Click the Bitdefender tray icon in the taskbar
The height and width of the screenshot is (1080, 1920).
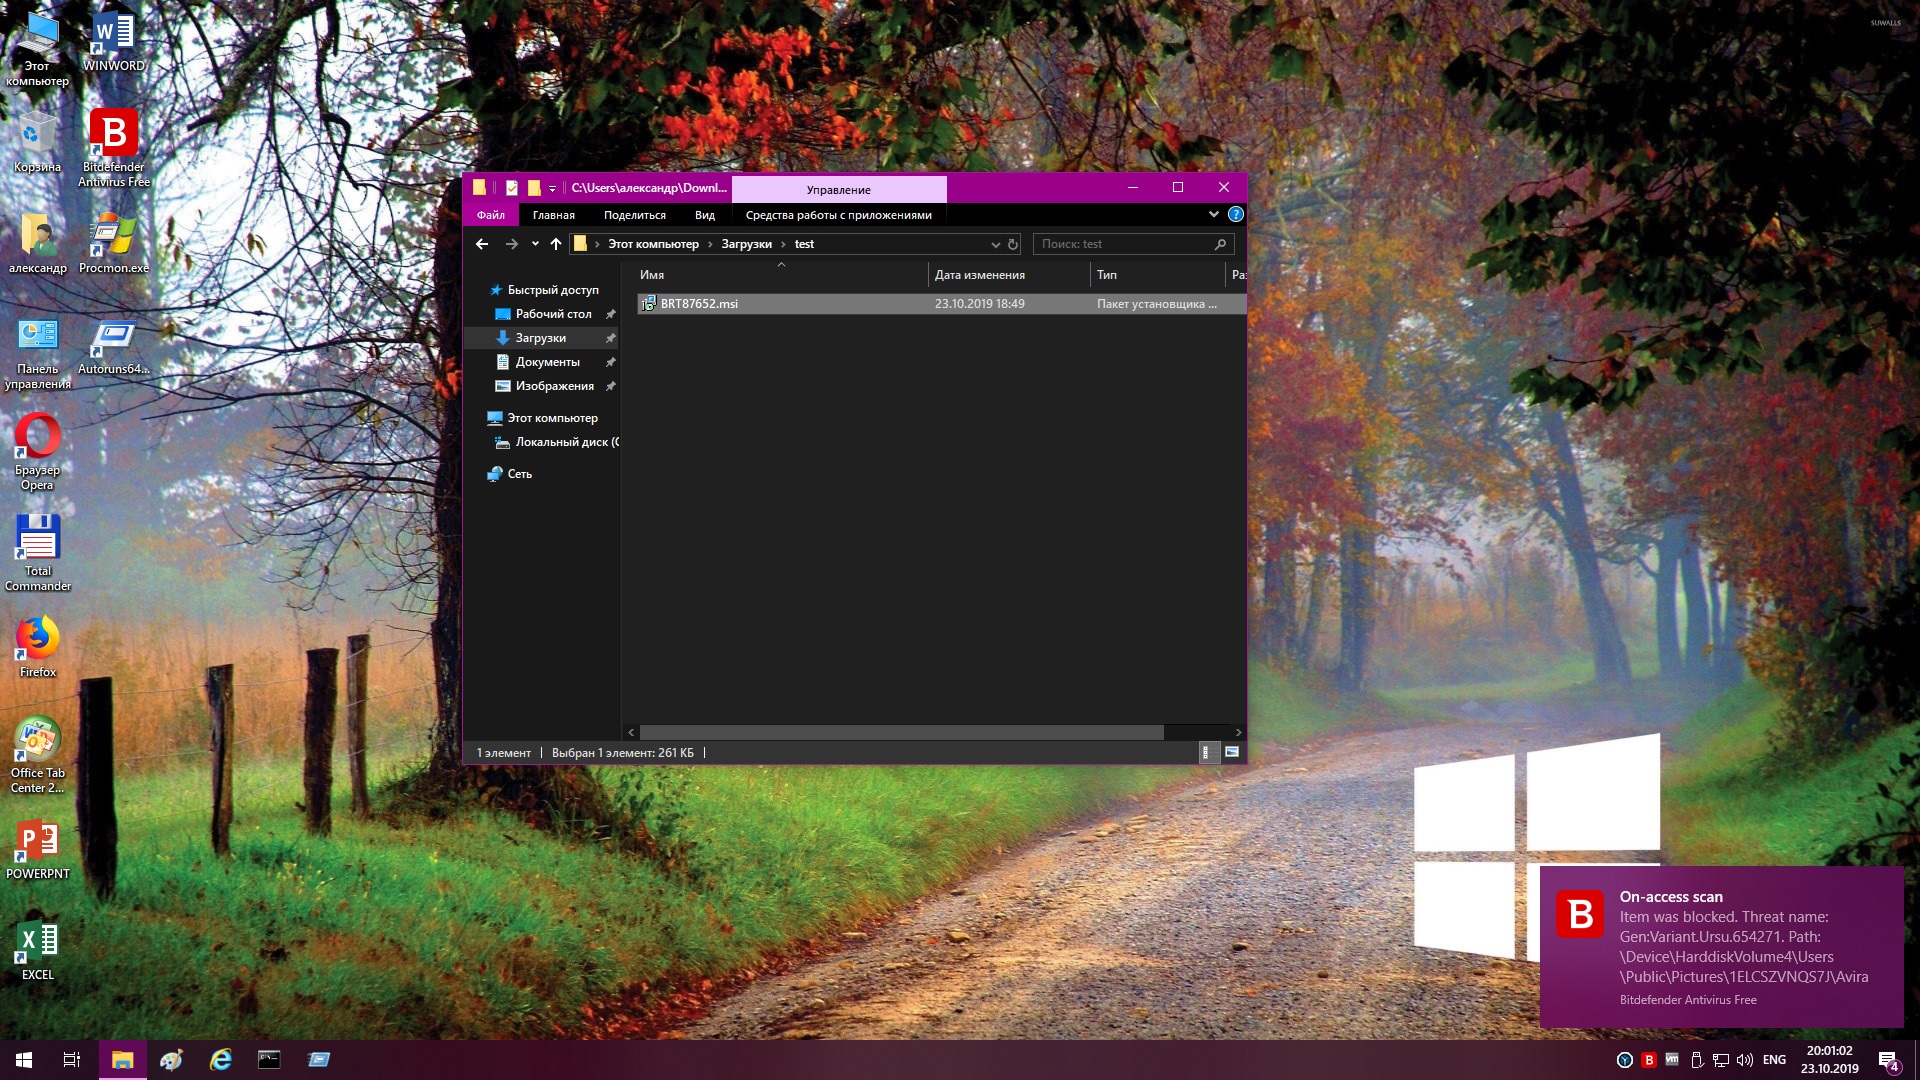click(x=1649, y=1060)
